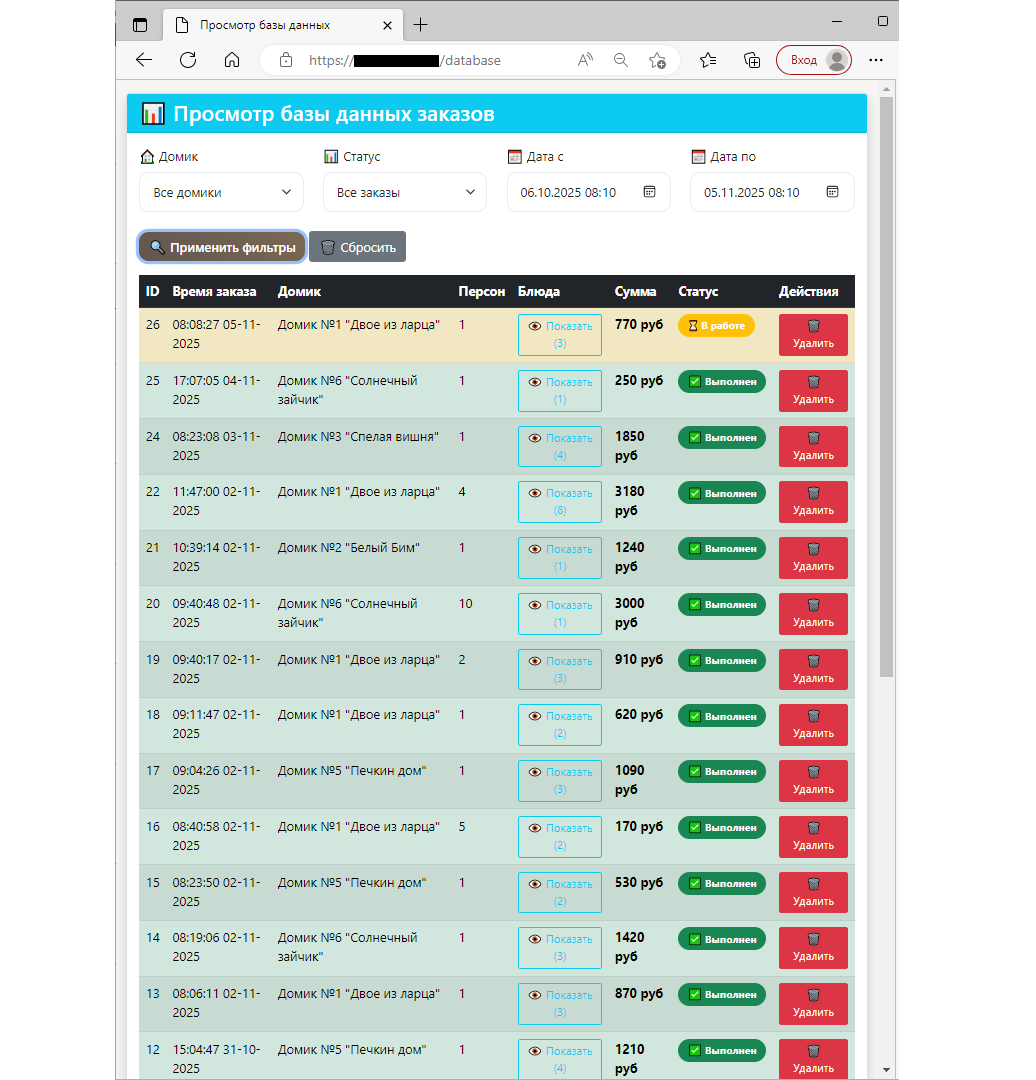1036x1080 pixels.
Task: Activate the Read aloud icon
Action: tap(585, 60)
